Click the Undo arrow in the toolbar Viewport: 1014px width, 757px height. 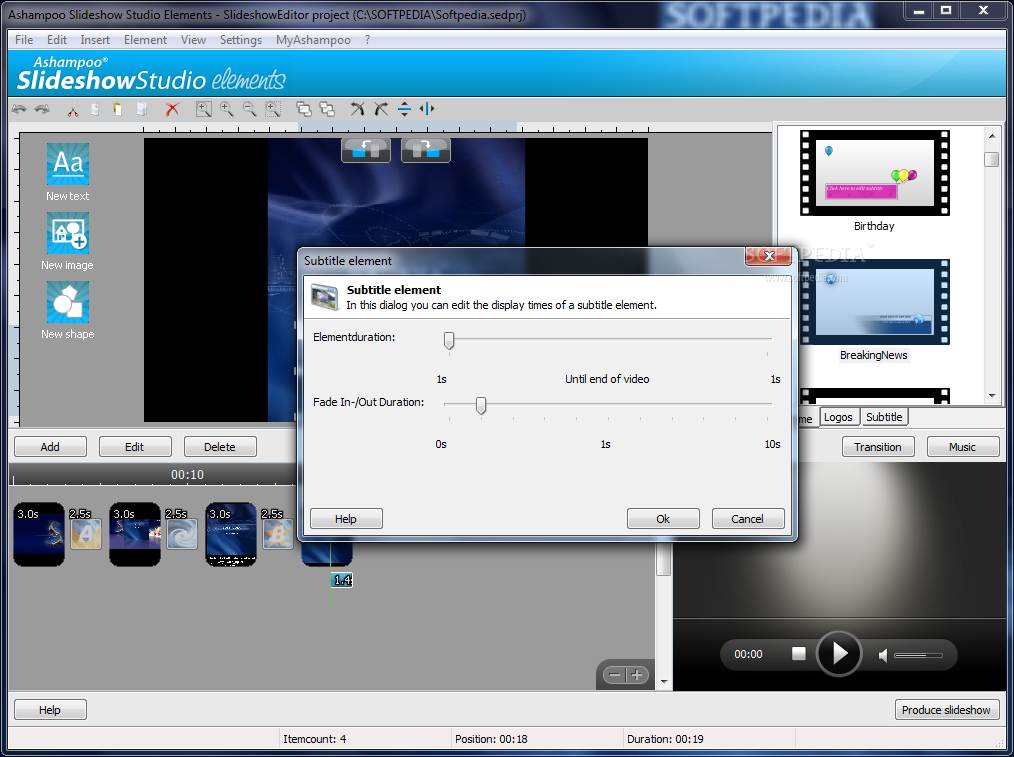click(19, 109)
